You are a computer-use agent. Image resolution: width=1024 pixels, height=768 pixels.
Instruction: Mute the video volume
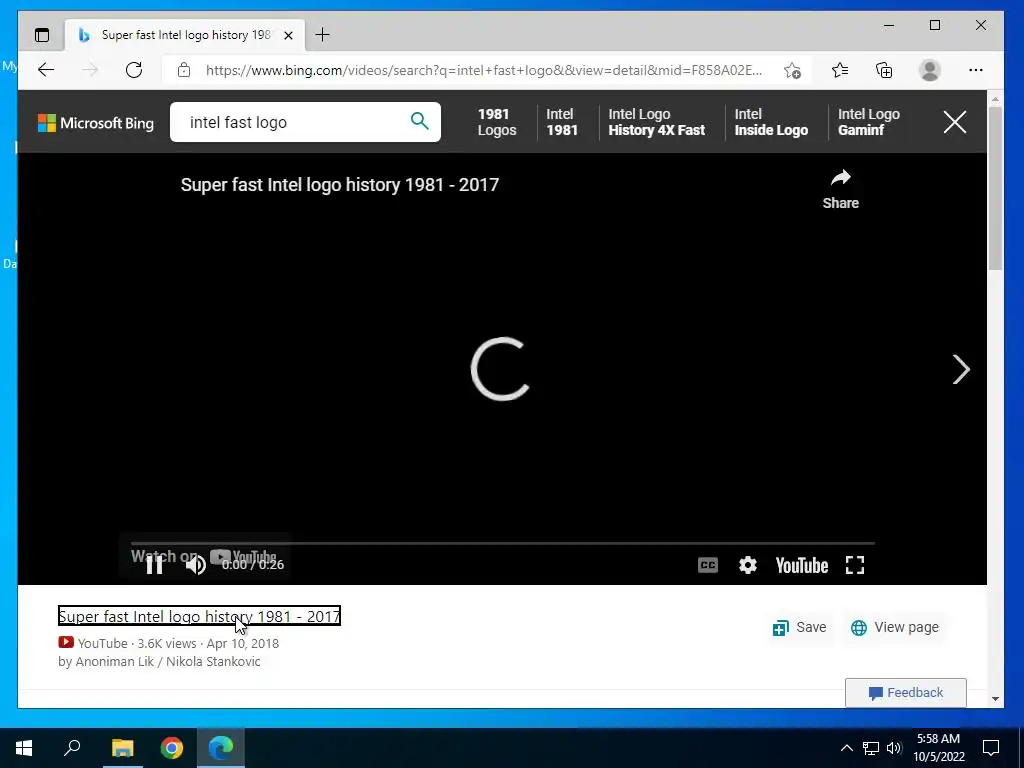[195, 565]
